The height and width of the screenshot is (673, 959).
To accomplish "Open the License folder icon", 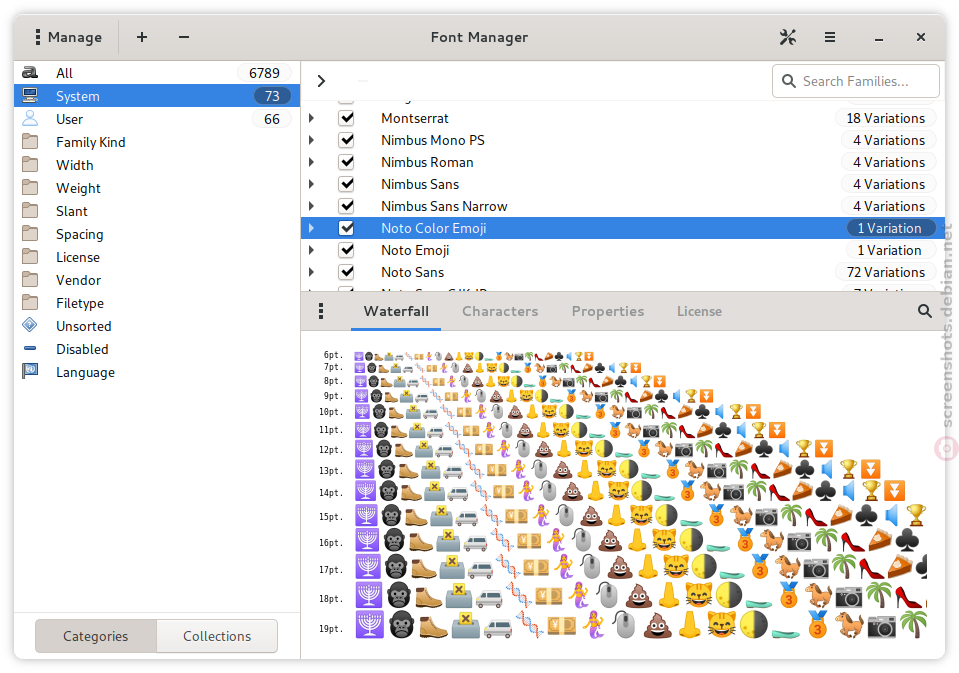I will pos(30,257).
